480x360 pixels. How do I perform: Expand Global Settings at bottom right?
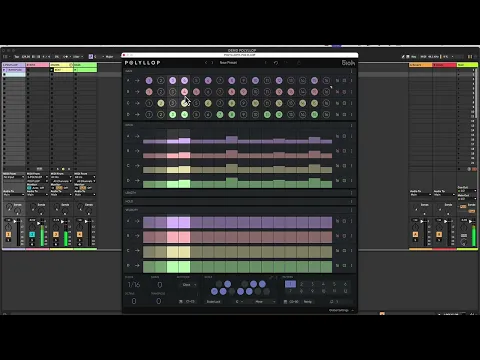click(x=340, y=310)
